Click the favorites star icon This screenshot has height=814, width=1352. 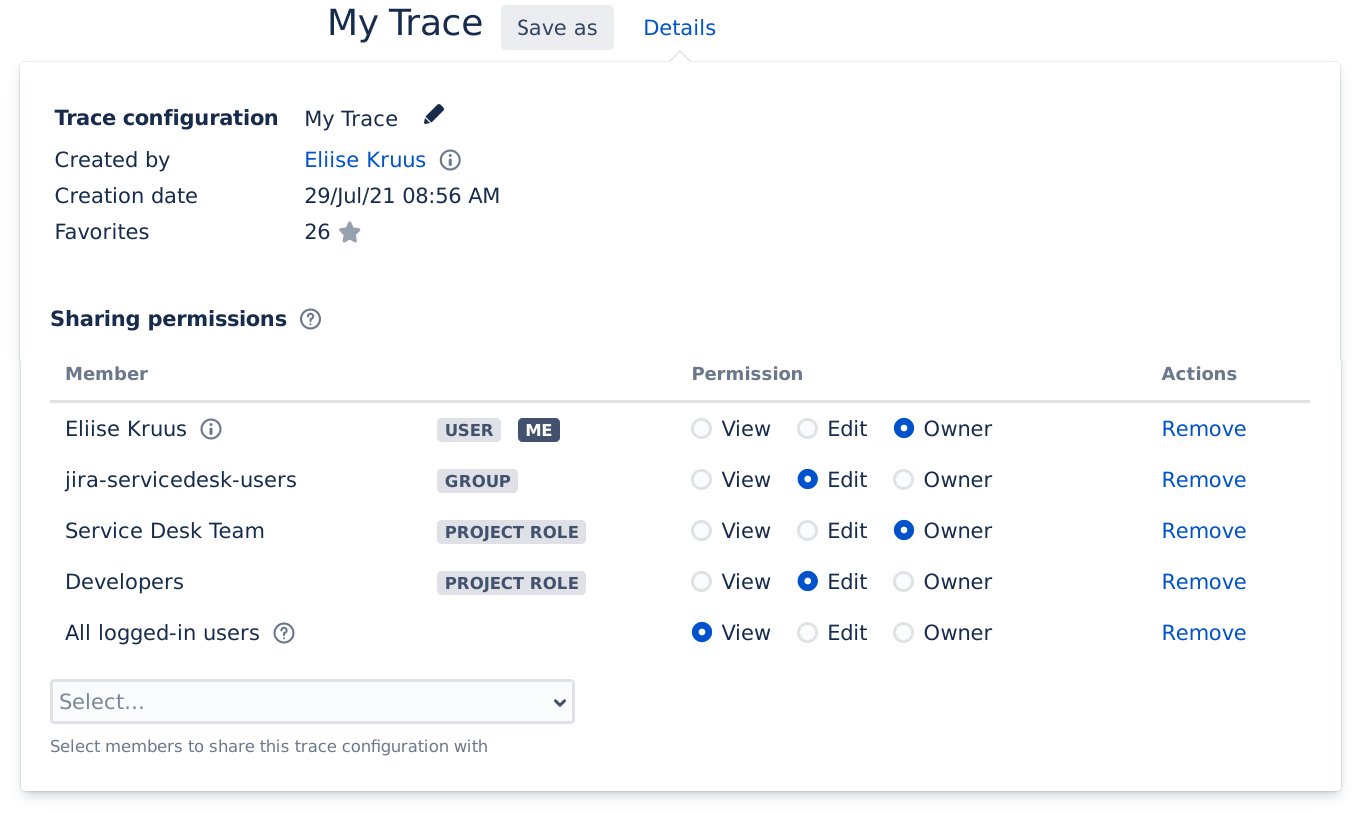click(x=349, y=232)
